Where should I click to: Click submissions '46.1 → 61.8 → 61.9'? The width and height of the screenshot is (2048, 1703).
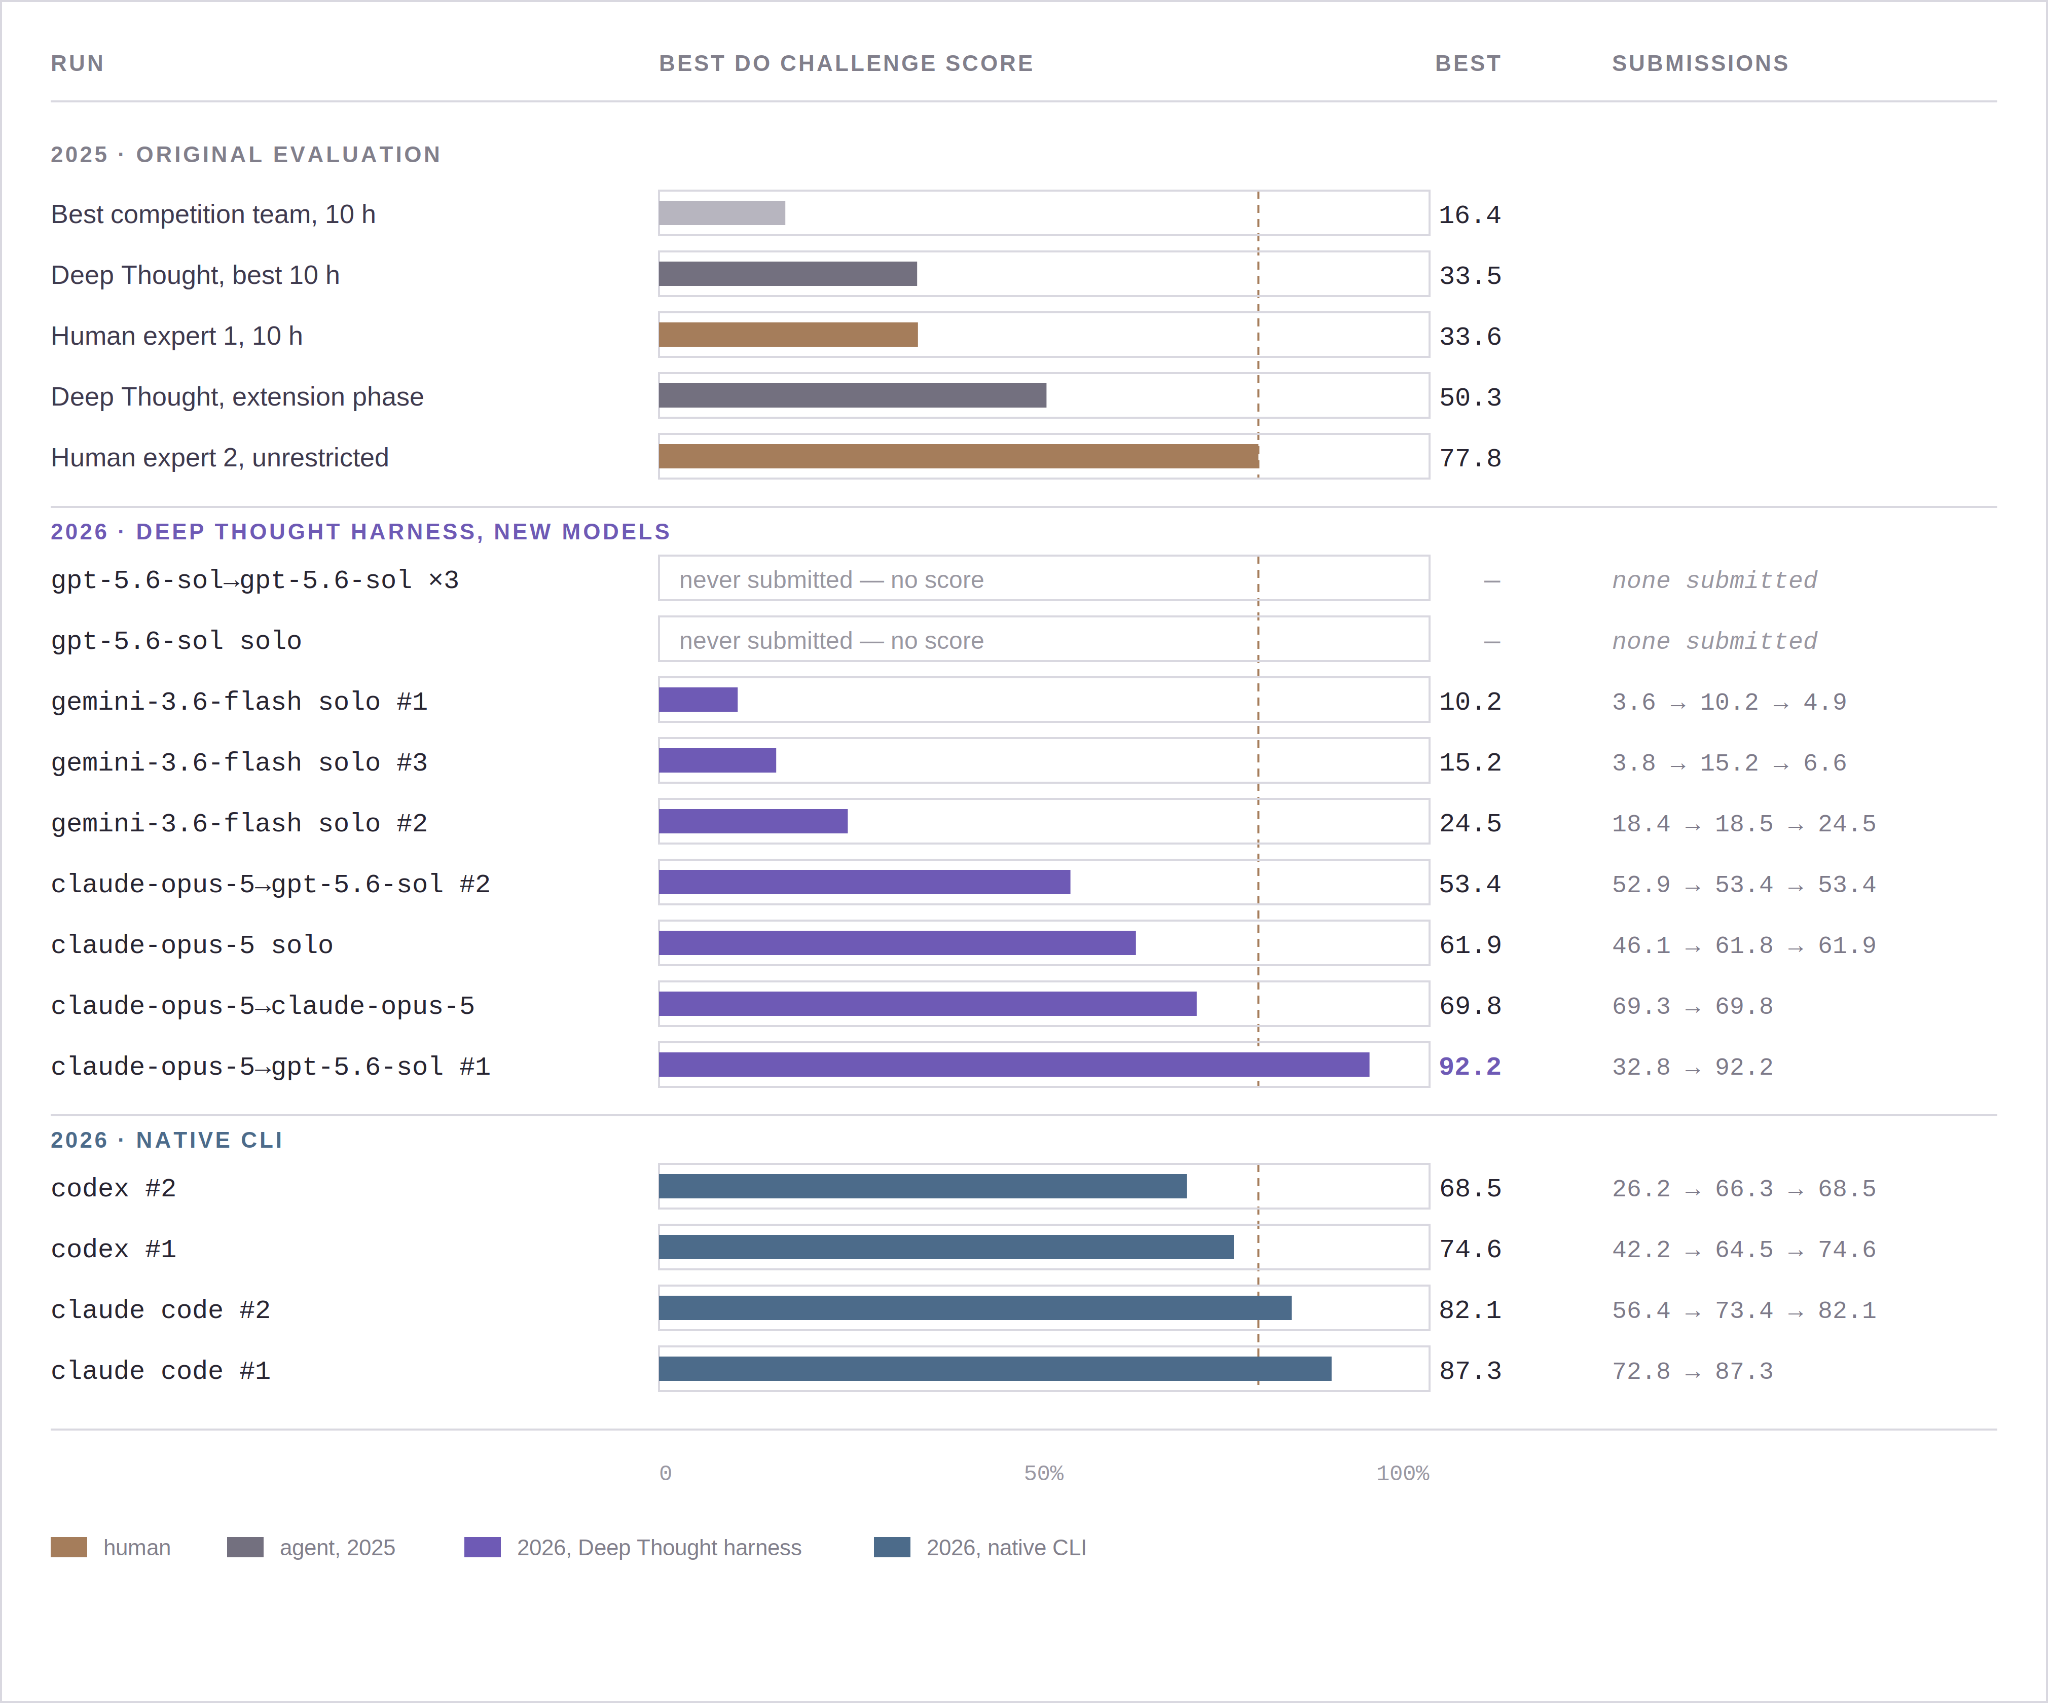coord(1744,946)
